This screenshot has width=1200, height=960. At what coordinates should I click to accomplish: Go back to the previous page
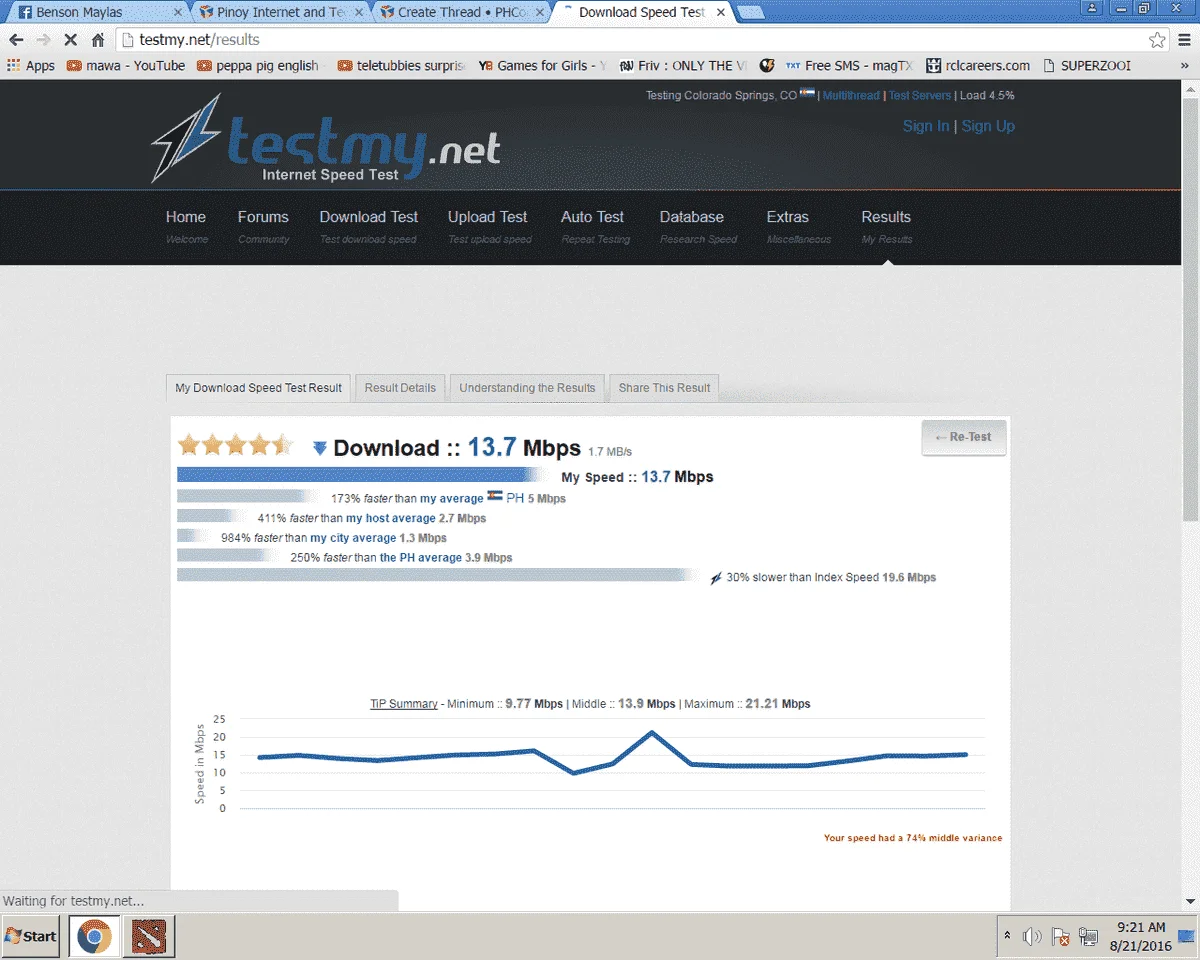coord(16,40)
